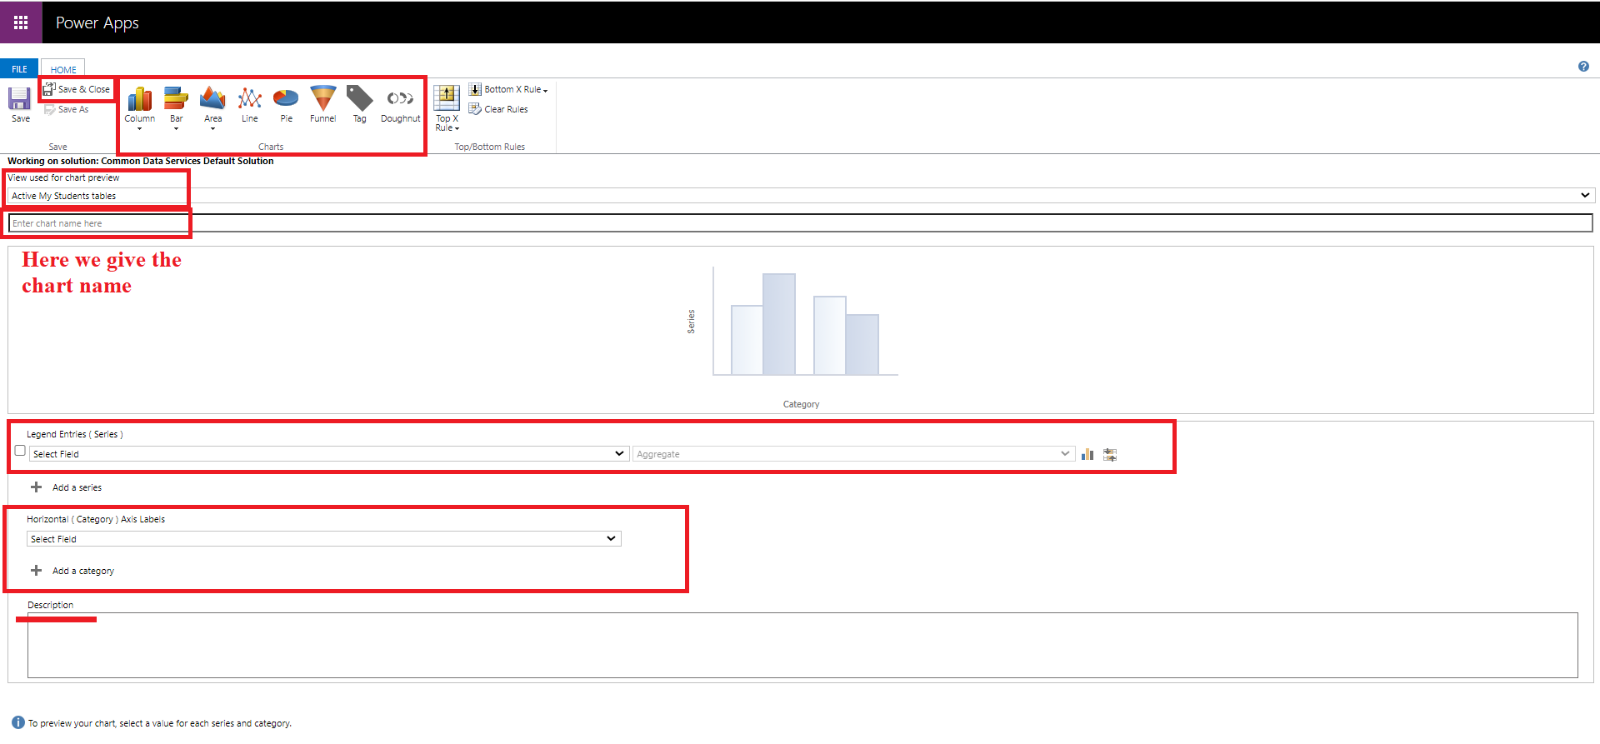Add a series to the chart

point(67,488)
